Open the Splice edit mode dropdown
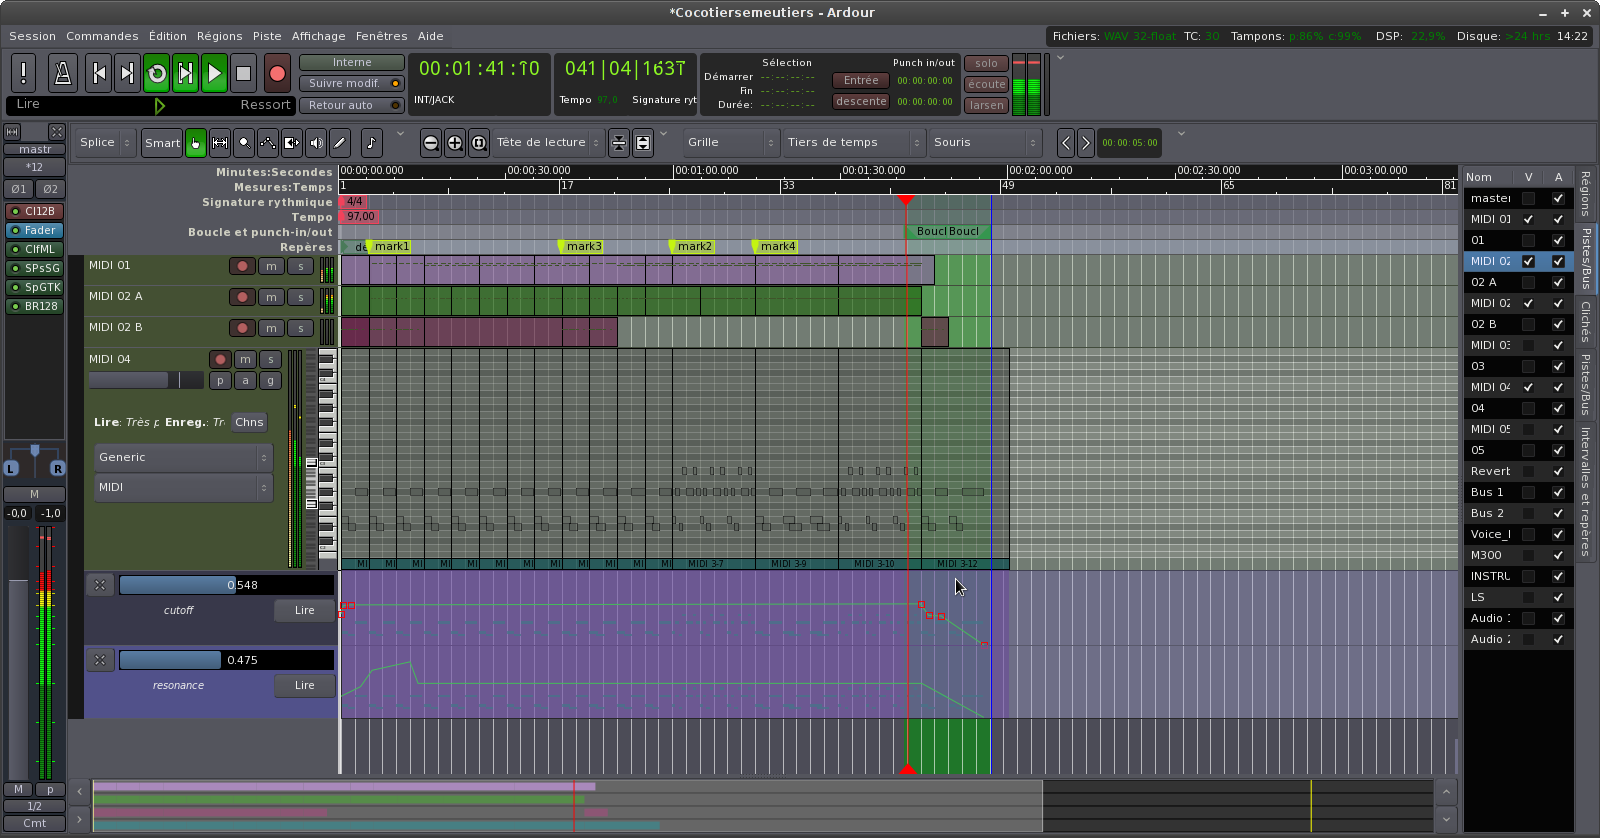This screenshot has width=1600, height=838. (x=106, y=143)
